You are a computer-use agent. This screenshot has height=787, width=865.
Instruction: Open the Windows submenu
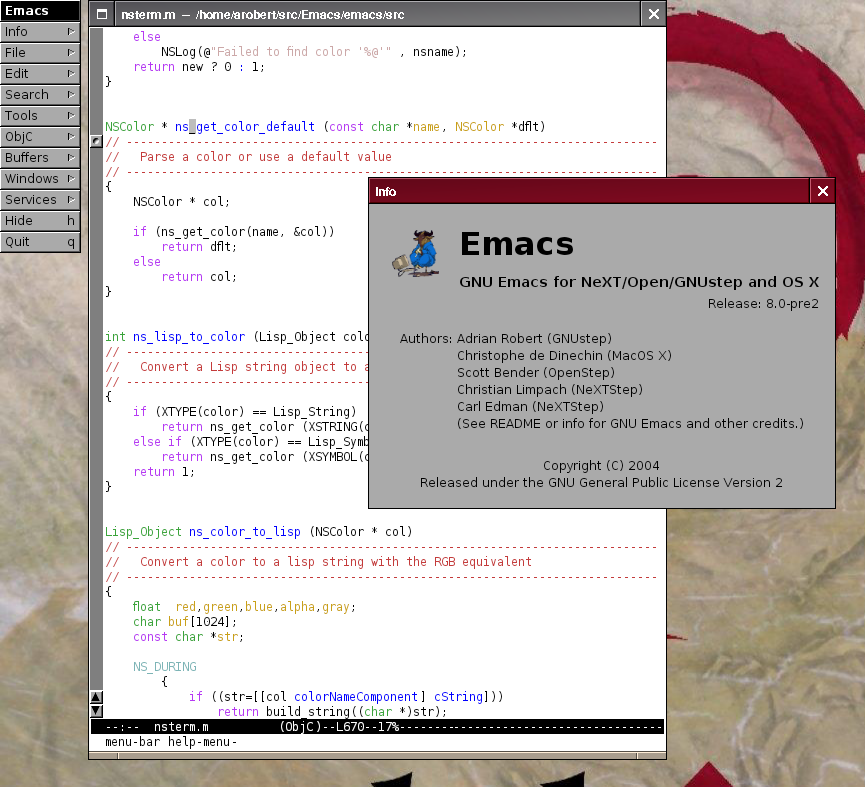40,178
